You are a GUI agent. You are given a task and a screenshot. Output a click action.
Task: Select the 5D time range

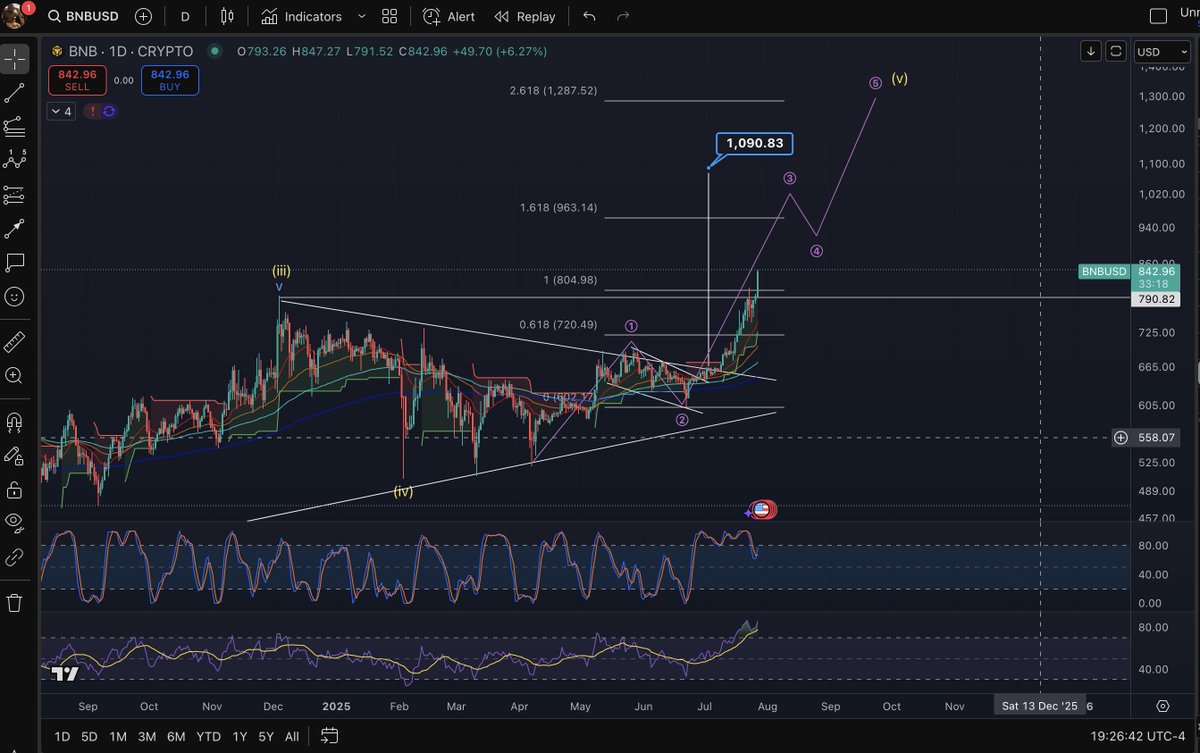[89, 737]
